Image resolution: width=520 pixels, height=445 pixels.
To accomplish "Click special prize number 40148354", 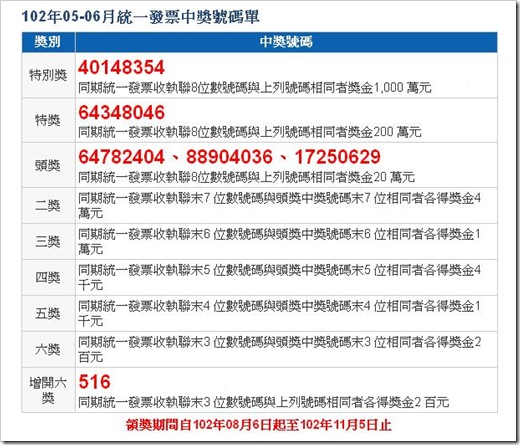I will tap(121, 67).
